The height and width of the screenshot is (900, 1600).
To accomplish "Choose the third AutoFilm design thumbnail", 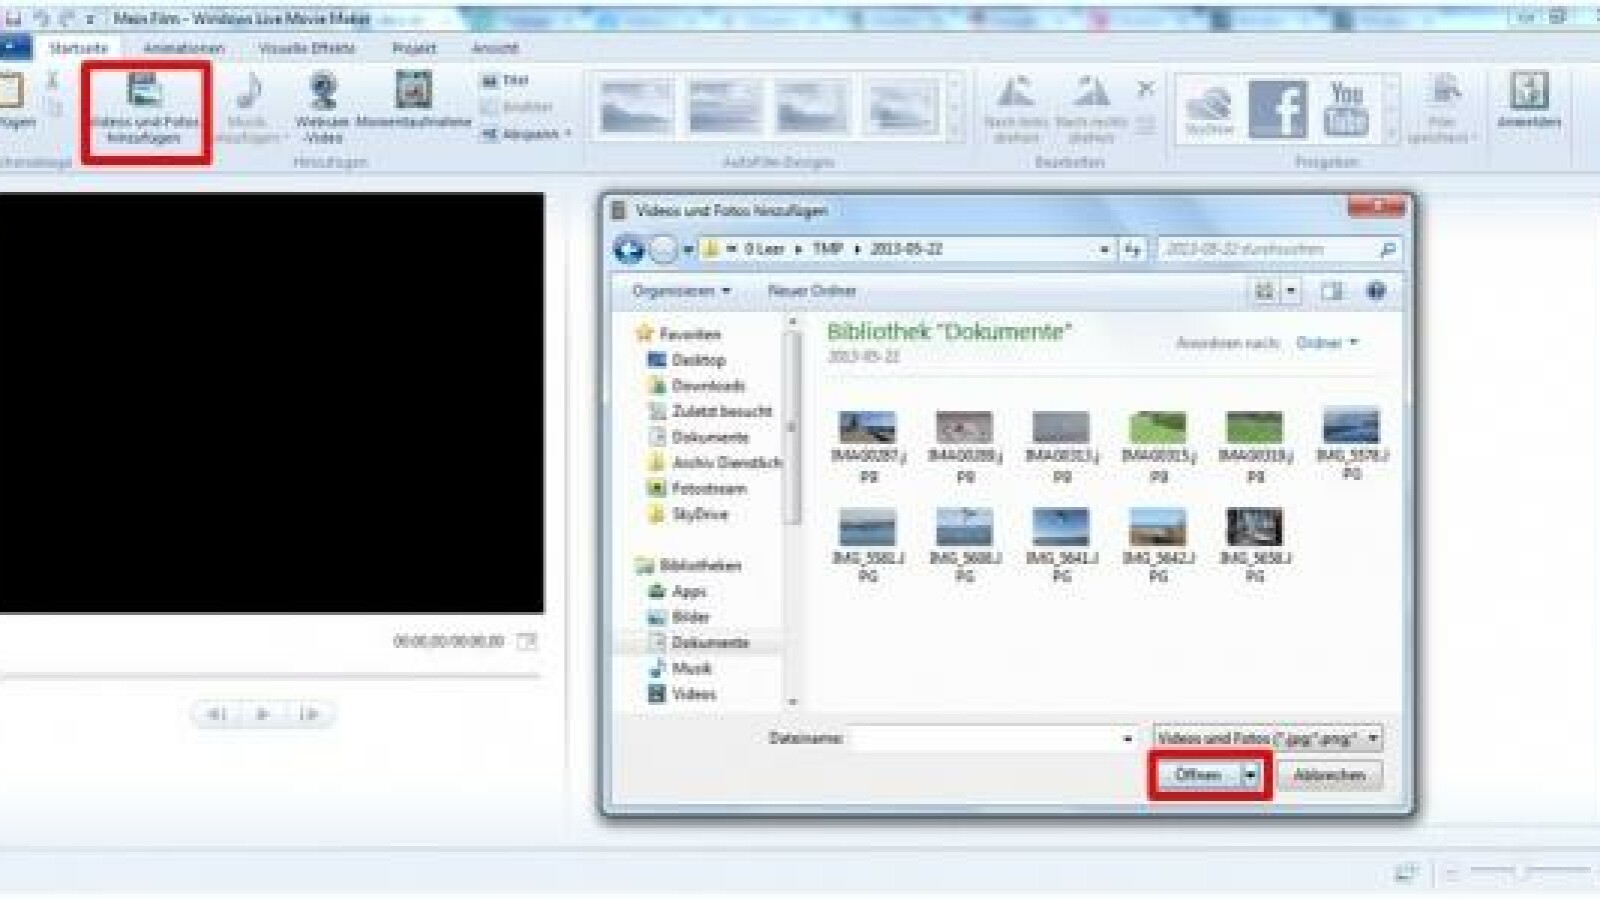I will [x=814, y=107].
